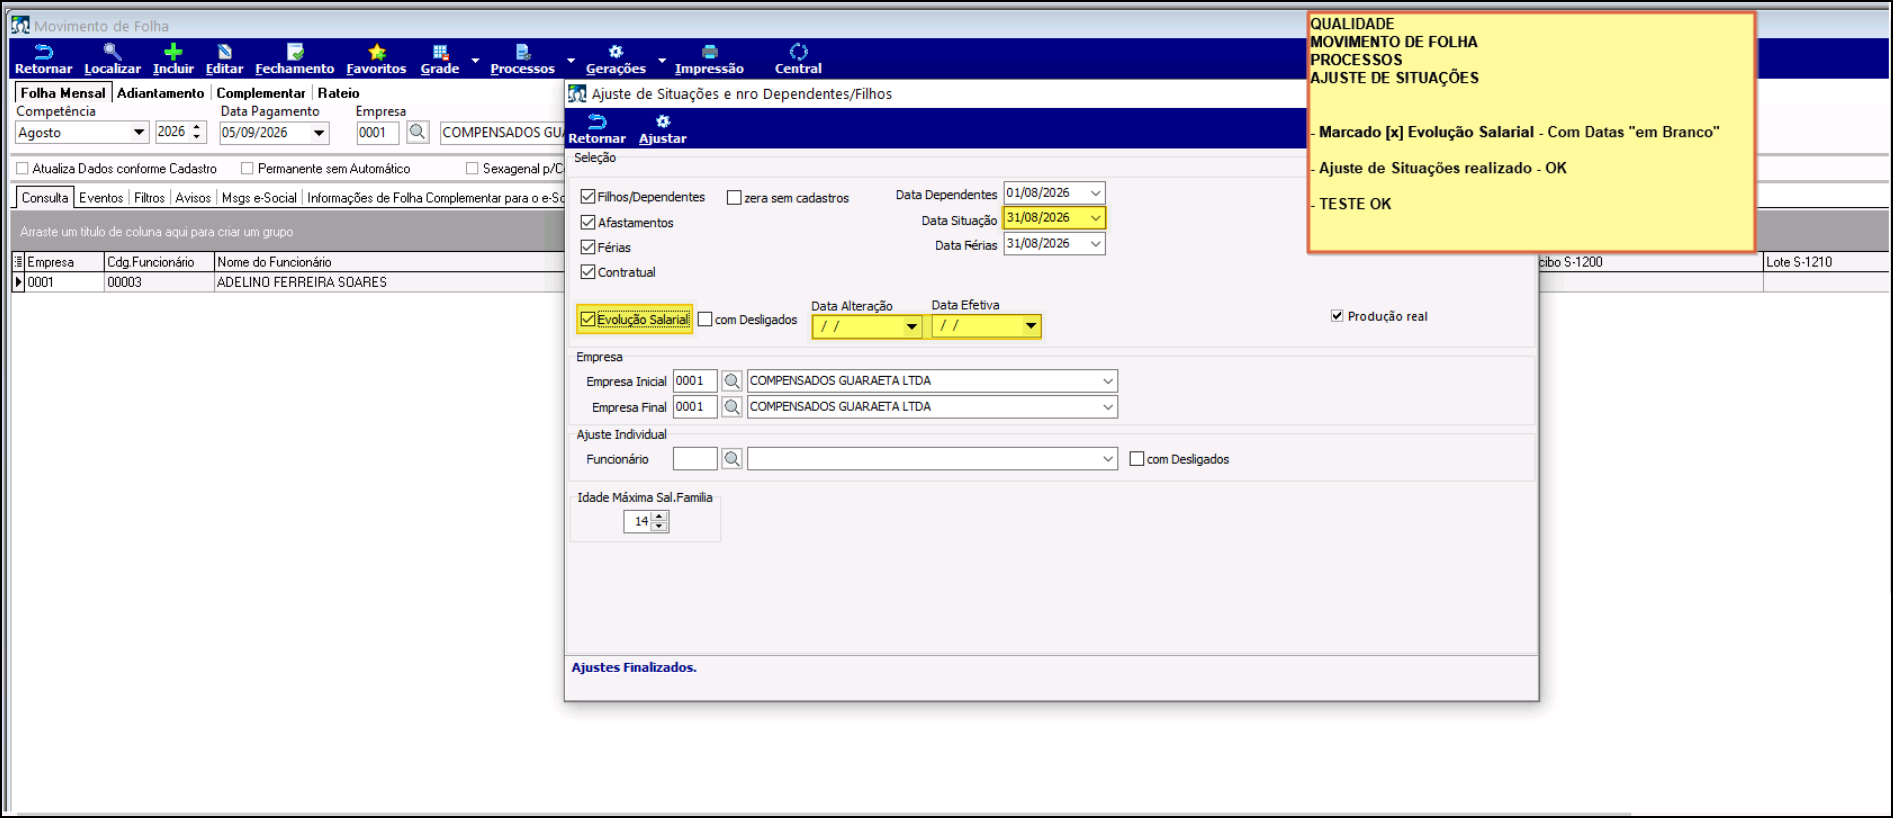
Task: Click the Gerações gear icon
Action: [x=616, y=52]
